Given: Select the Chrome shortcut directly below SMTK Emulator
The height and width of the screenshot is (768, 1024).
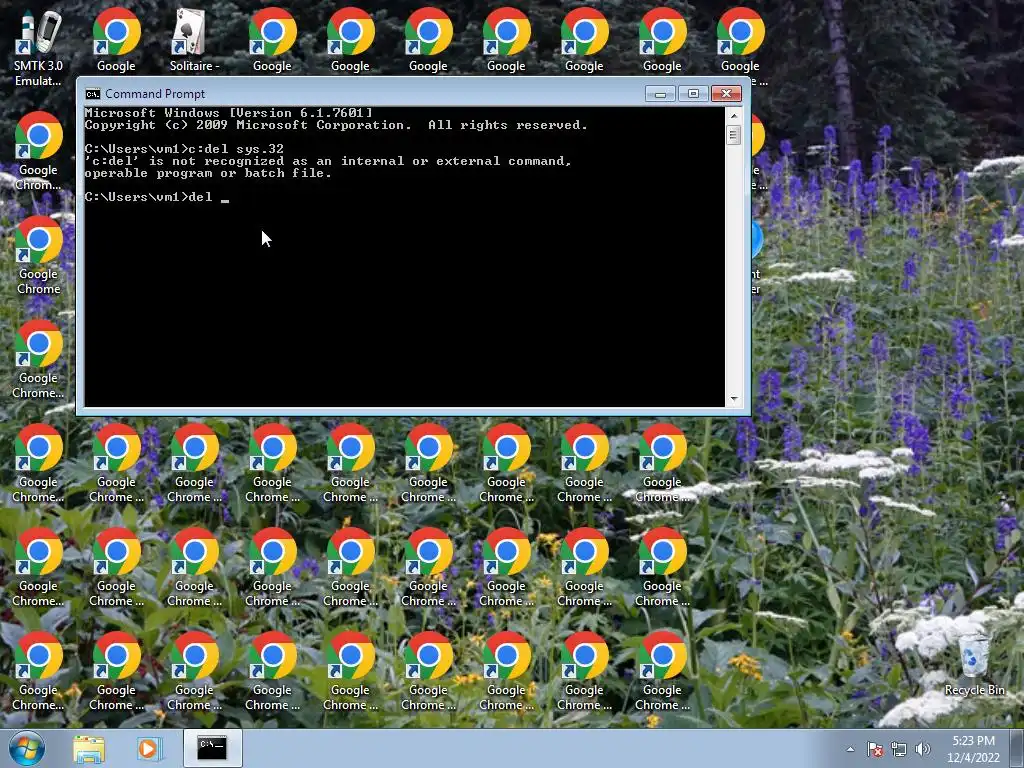Looking at the screenshot, I should 38,152.
